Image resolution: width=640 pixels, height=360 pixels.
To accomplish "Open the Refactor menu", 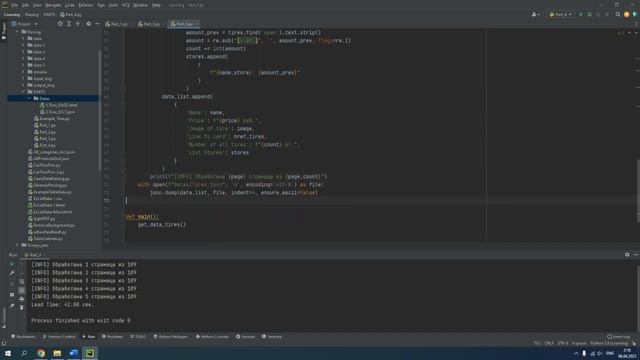I will point(86,5).
